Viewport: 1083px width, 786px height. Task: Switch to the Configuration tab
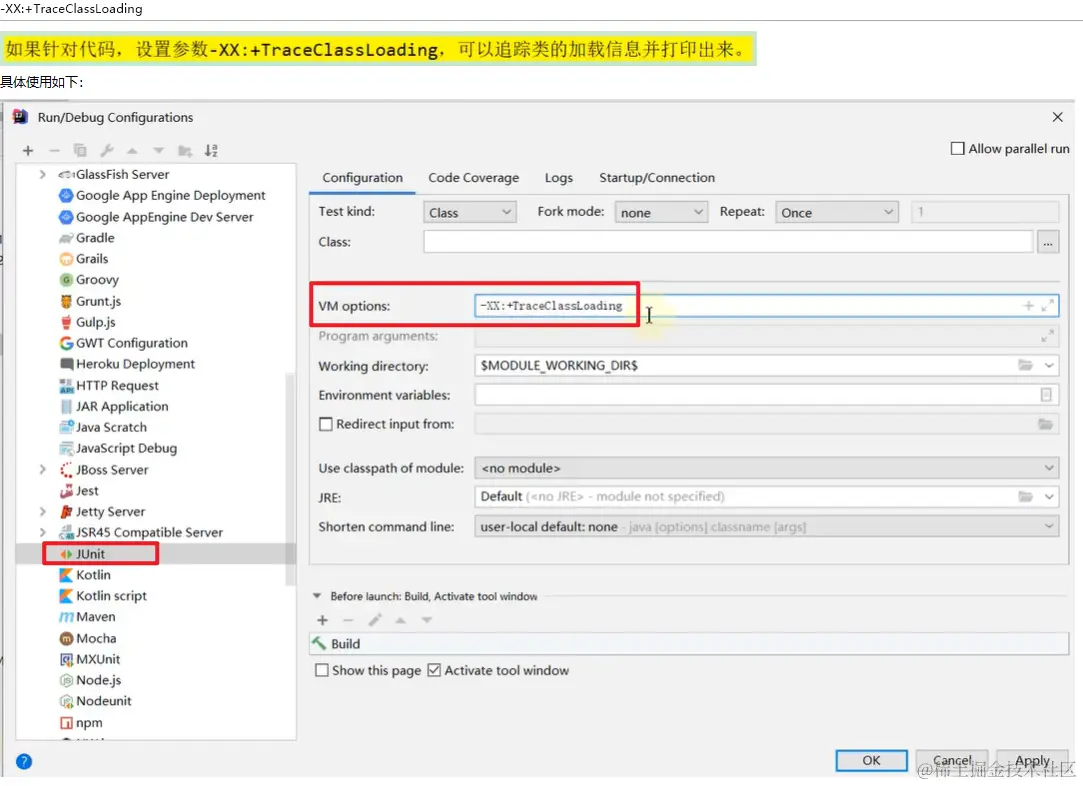point(363,178)
